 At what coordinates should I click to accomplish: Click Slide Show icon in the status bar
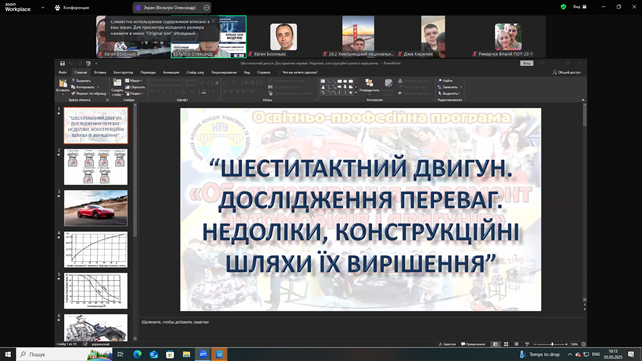coord(527,344)
